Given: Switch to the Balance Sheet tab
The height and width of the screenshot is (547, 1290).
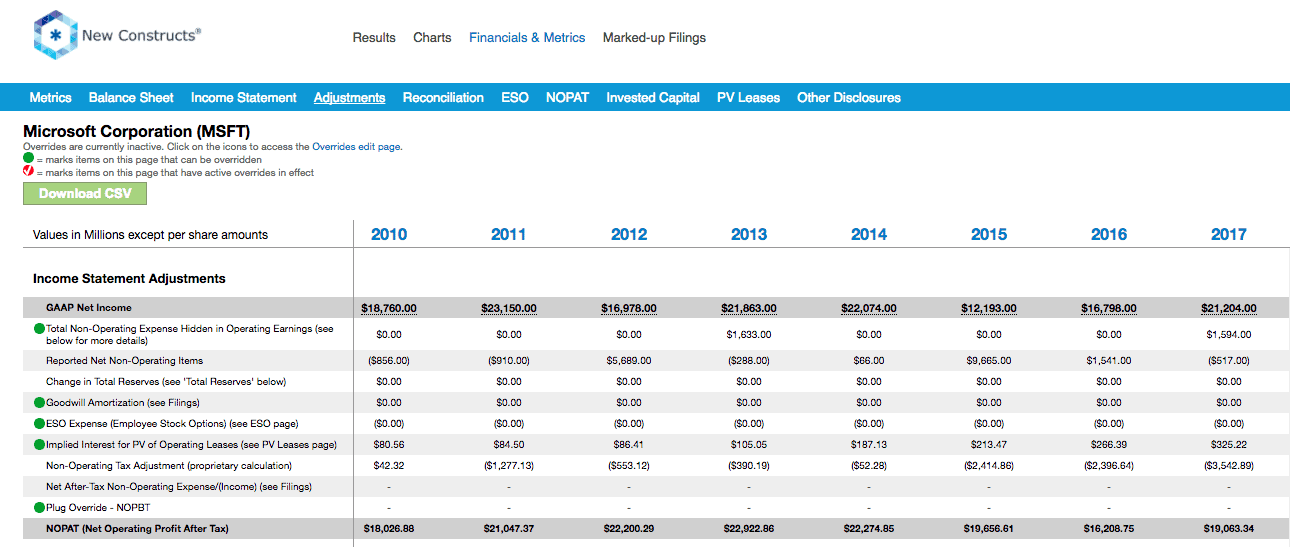Looking at the screenshot, I should click(x=131, y=97).
